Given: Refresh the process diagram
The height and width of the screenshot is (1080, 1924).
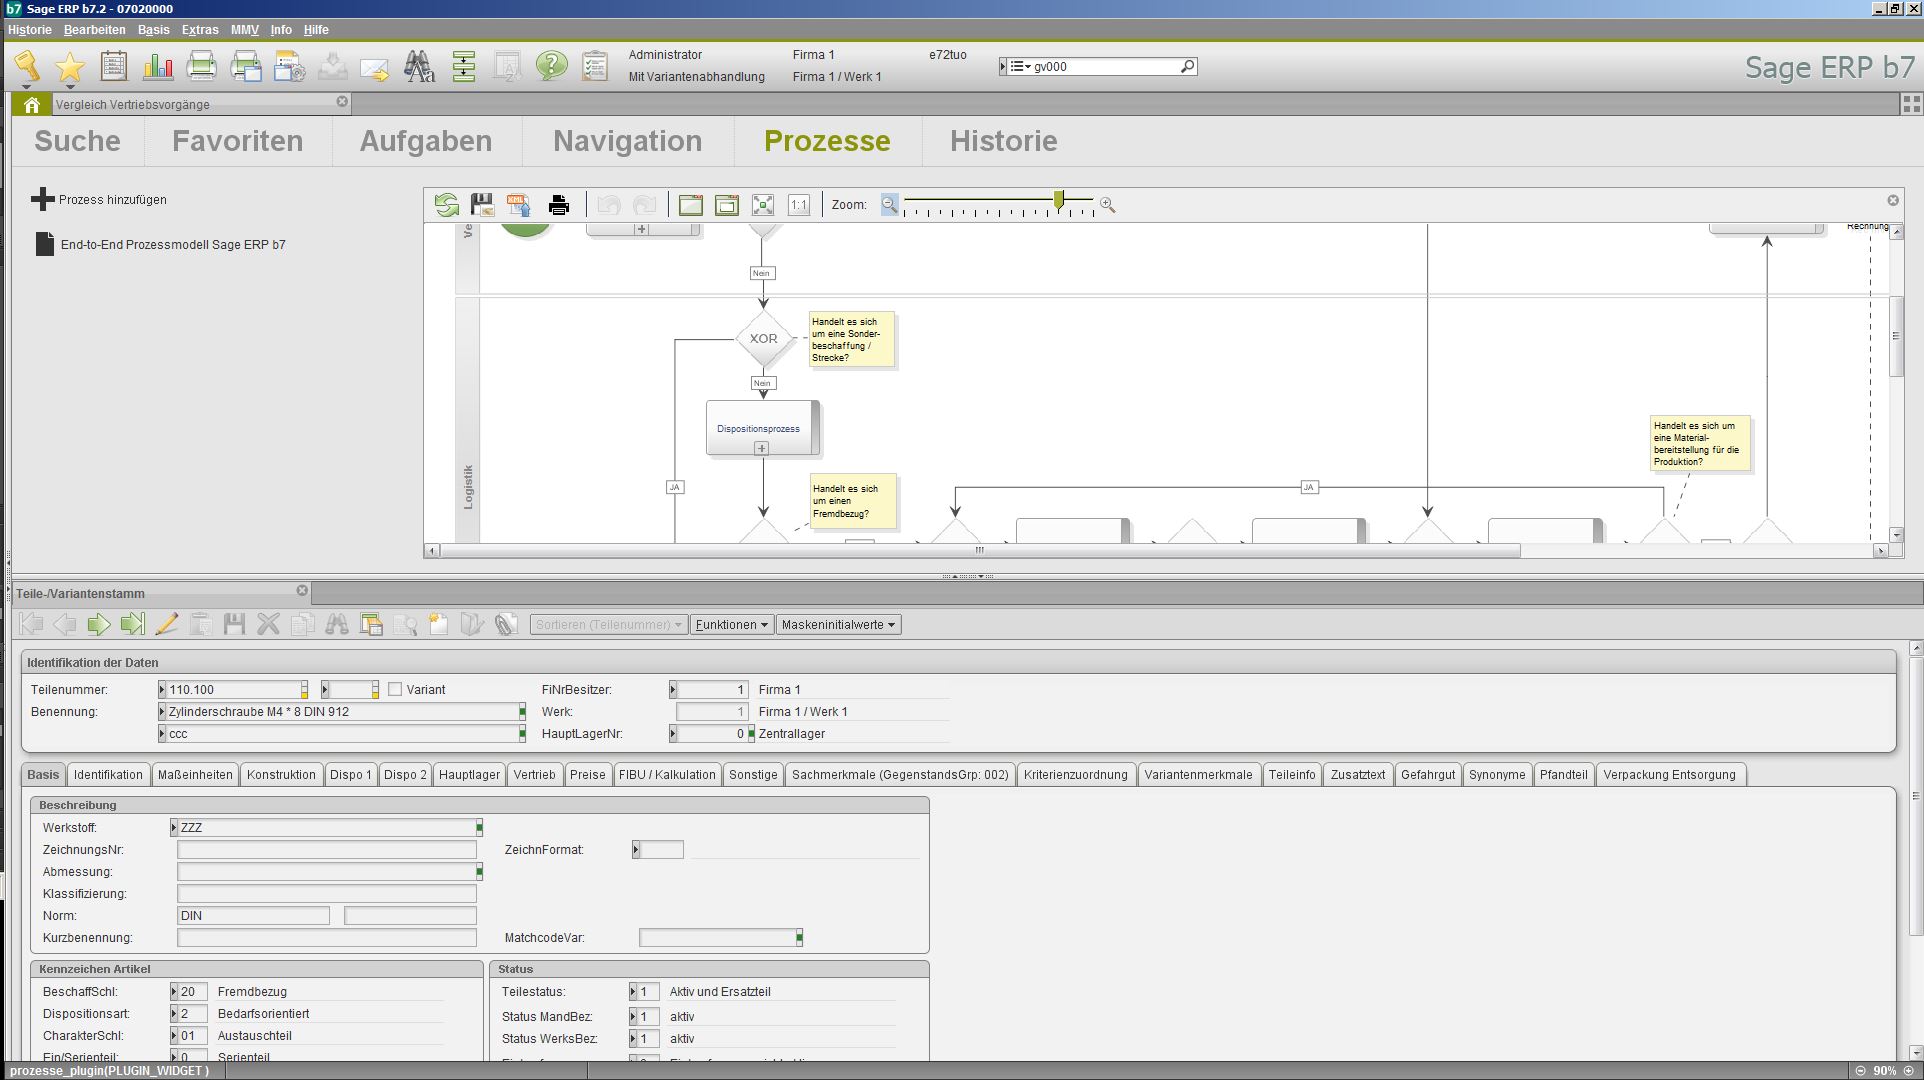Looking at the screenshot, I should click(446, 205).
